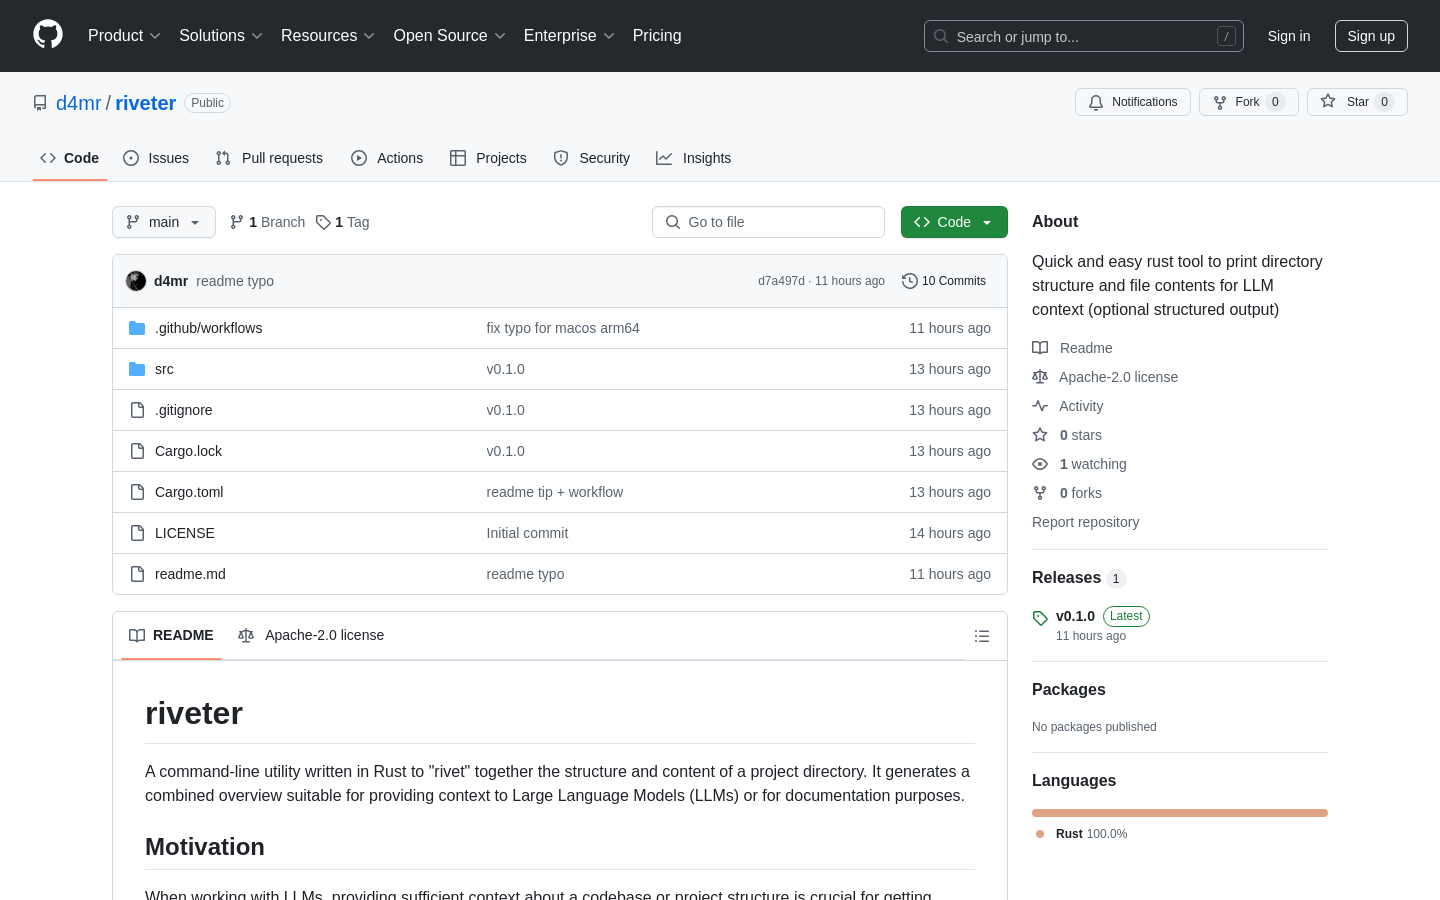Click the Rust language bar
1440x900 pixels.
point(1180,813)
